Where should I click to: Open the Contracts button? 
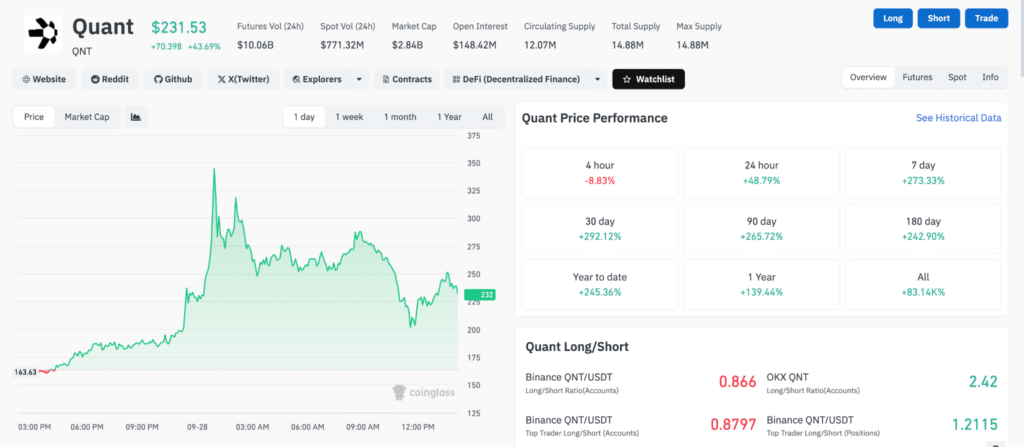point(407,79)
